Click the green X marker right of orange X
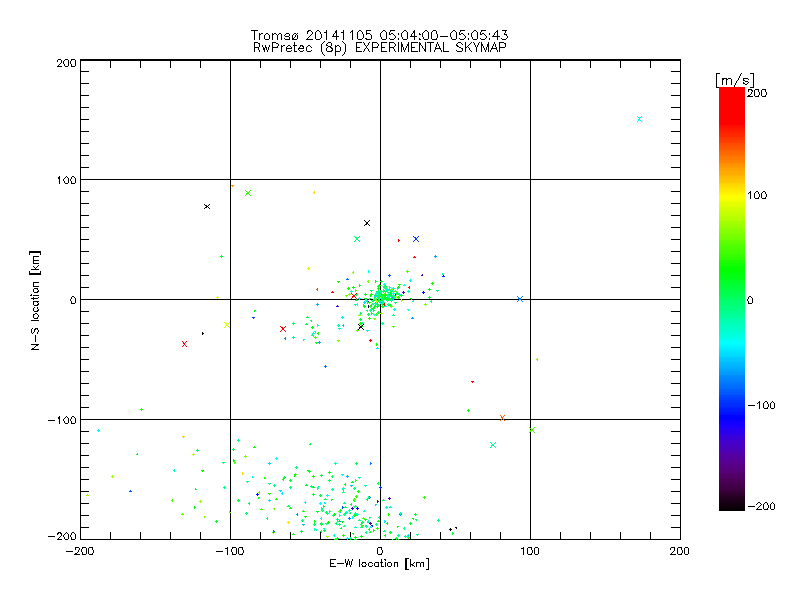This screenshot has height=600, width=800. [532, 430]
